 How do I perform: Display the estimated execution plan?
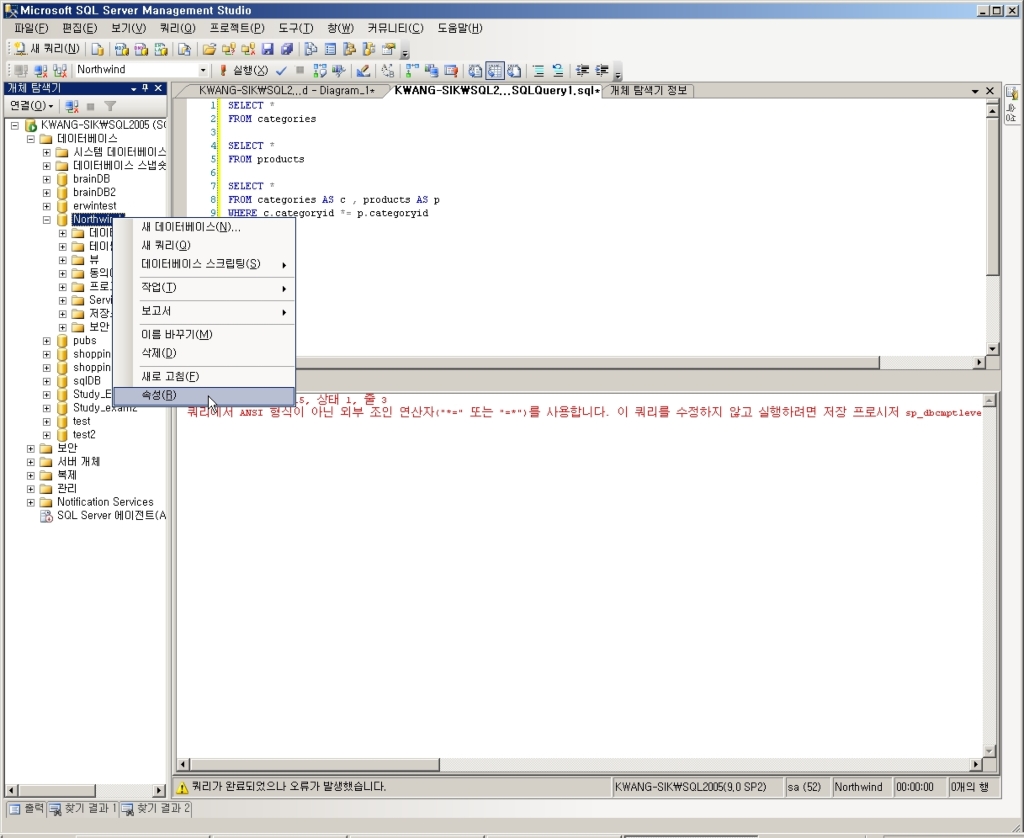pos(319,70)
